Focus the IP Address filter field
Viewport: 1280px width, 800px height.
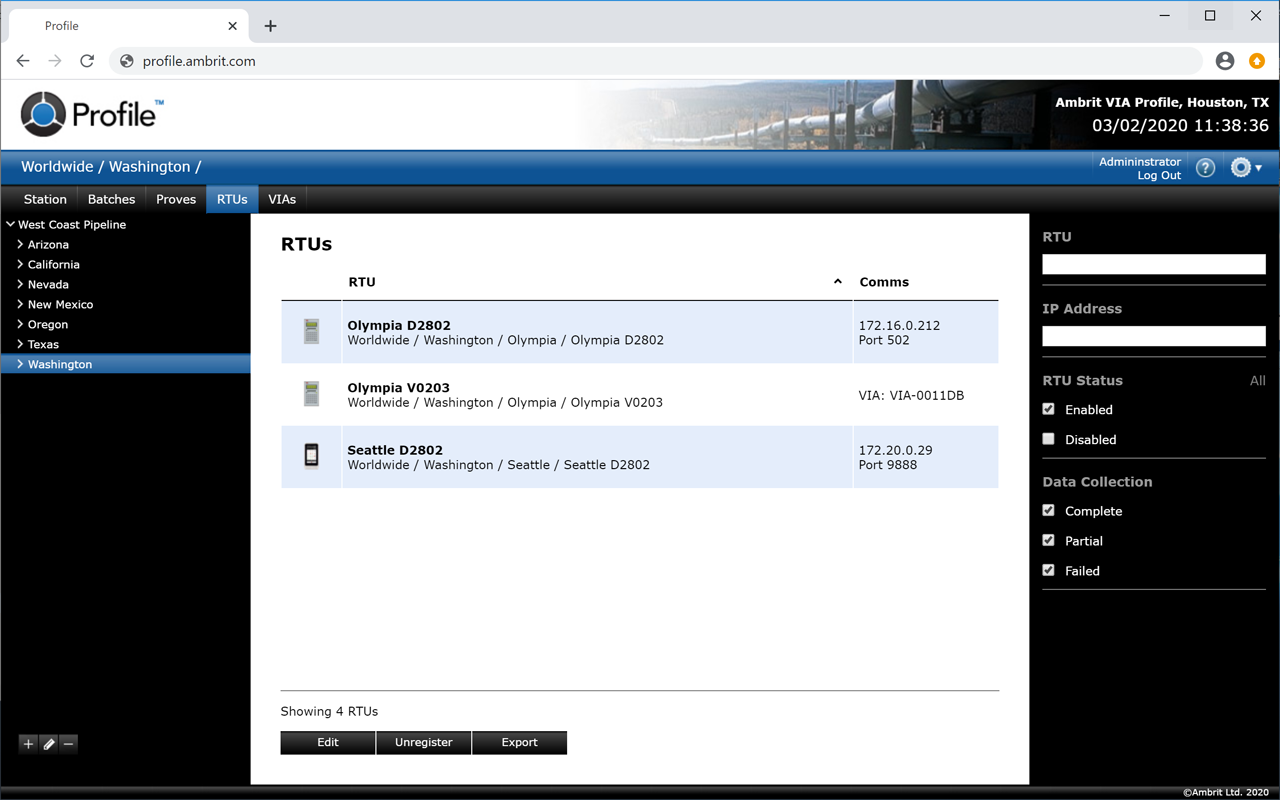[1153, 336]
